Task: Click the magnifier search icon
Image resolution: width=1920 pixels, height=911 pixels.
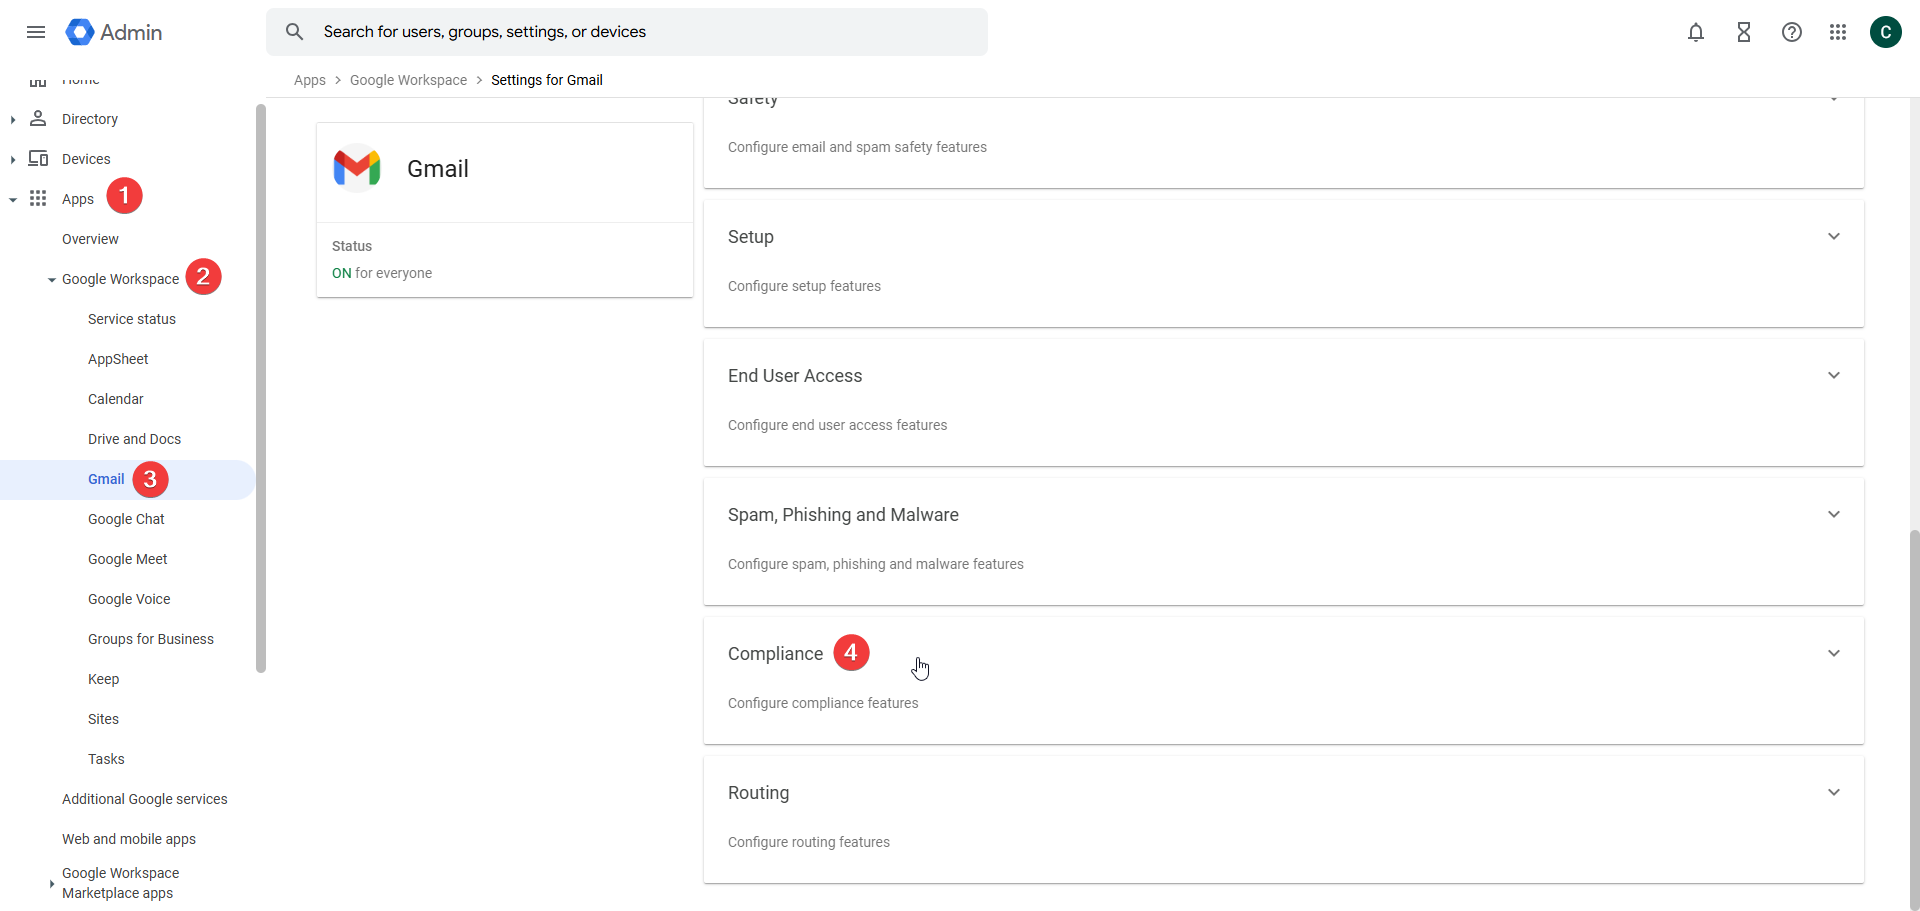Action: 294,32
